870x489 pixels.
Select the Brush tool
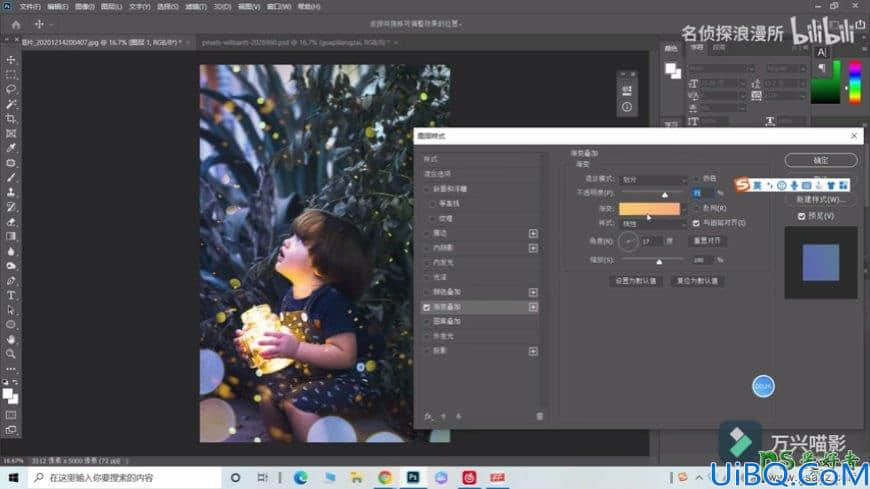11,178
